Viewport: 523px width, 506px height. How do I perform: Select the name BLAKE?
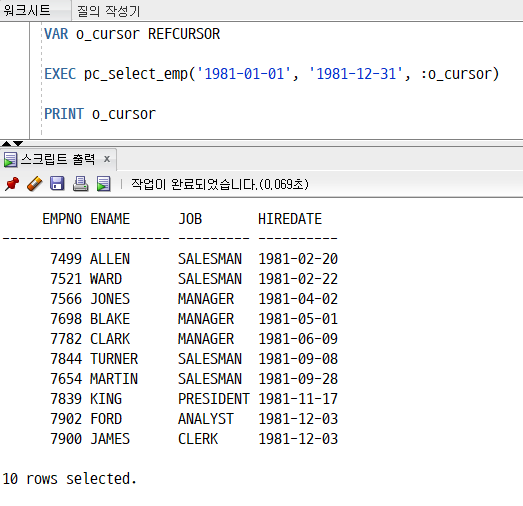(110, 319)
